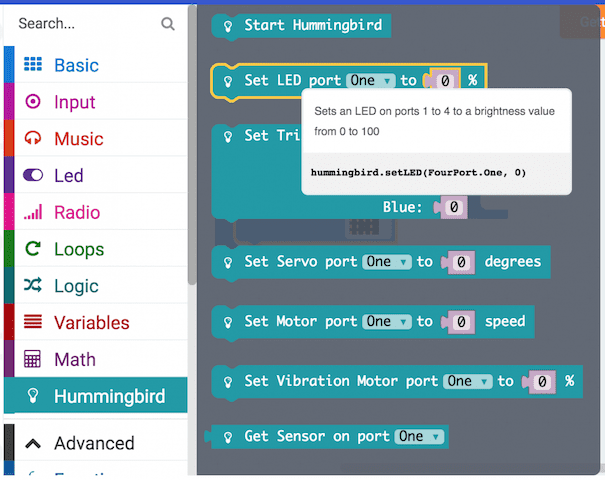Image resolution: width=605 pixels, height=480 pixels.
Task: Open Set Vibration Motor port dropdown
Action: (468, 381)
